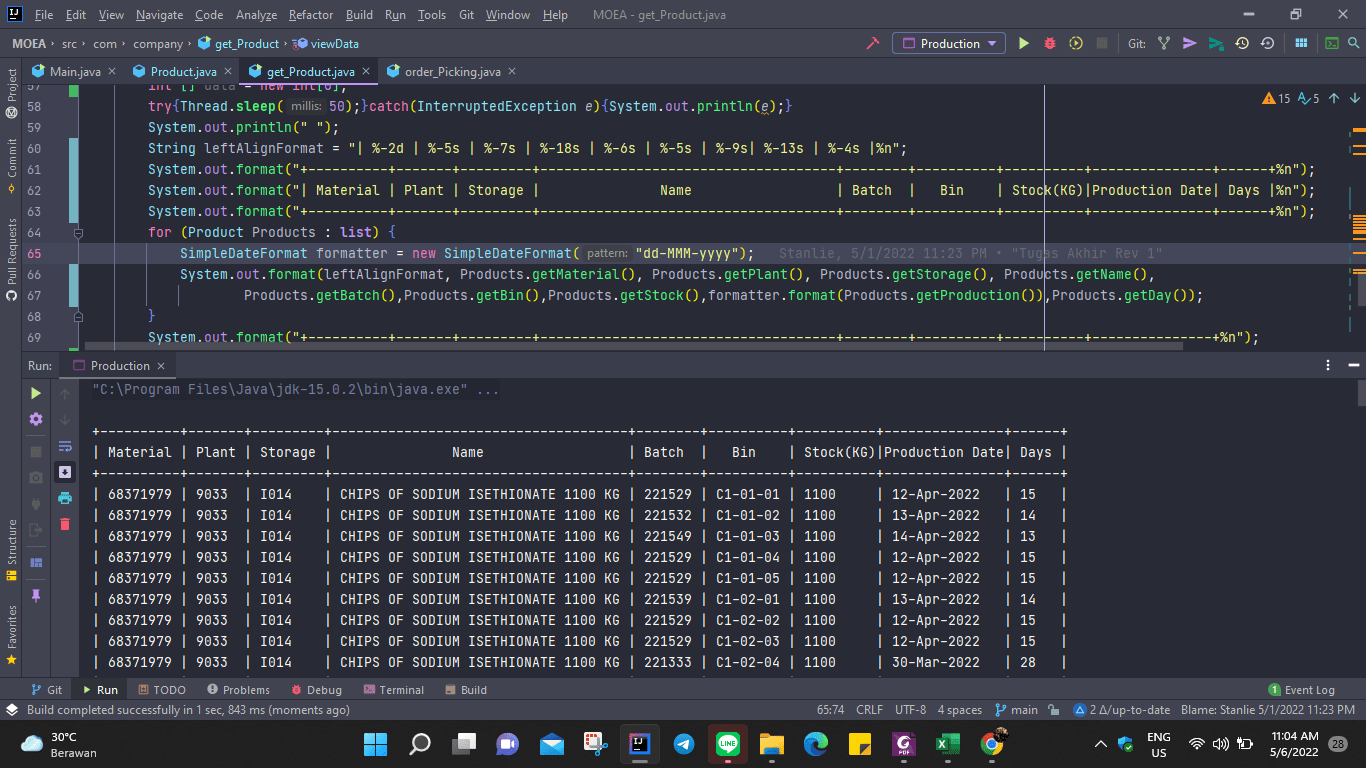This screenshot has width=1366, height=768.
Task: Toggle scroll to end in Run console
Action: pos(65,471)
